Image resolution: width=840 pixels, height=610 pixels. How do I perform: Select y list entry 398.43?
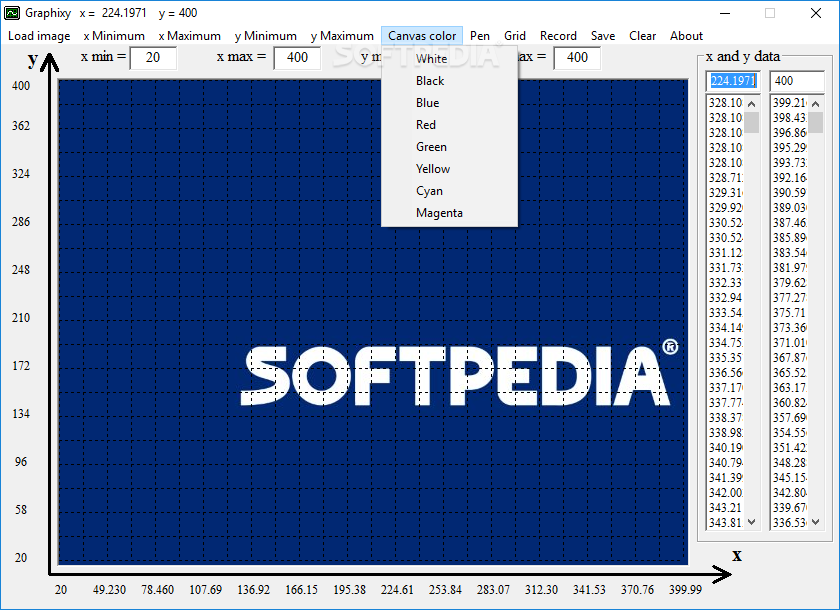(x=790, y=118)
